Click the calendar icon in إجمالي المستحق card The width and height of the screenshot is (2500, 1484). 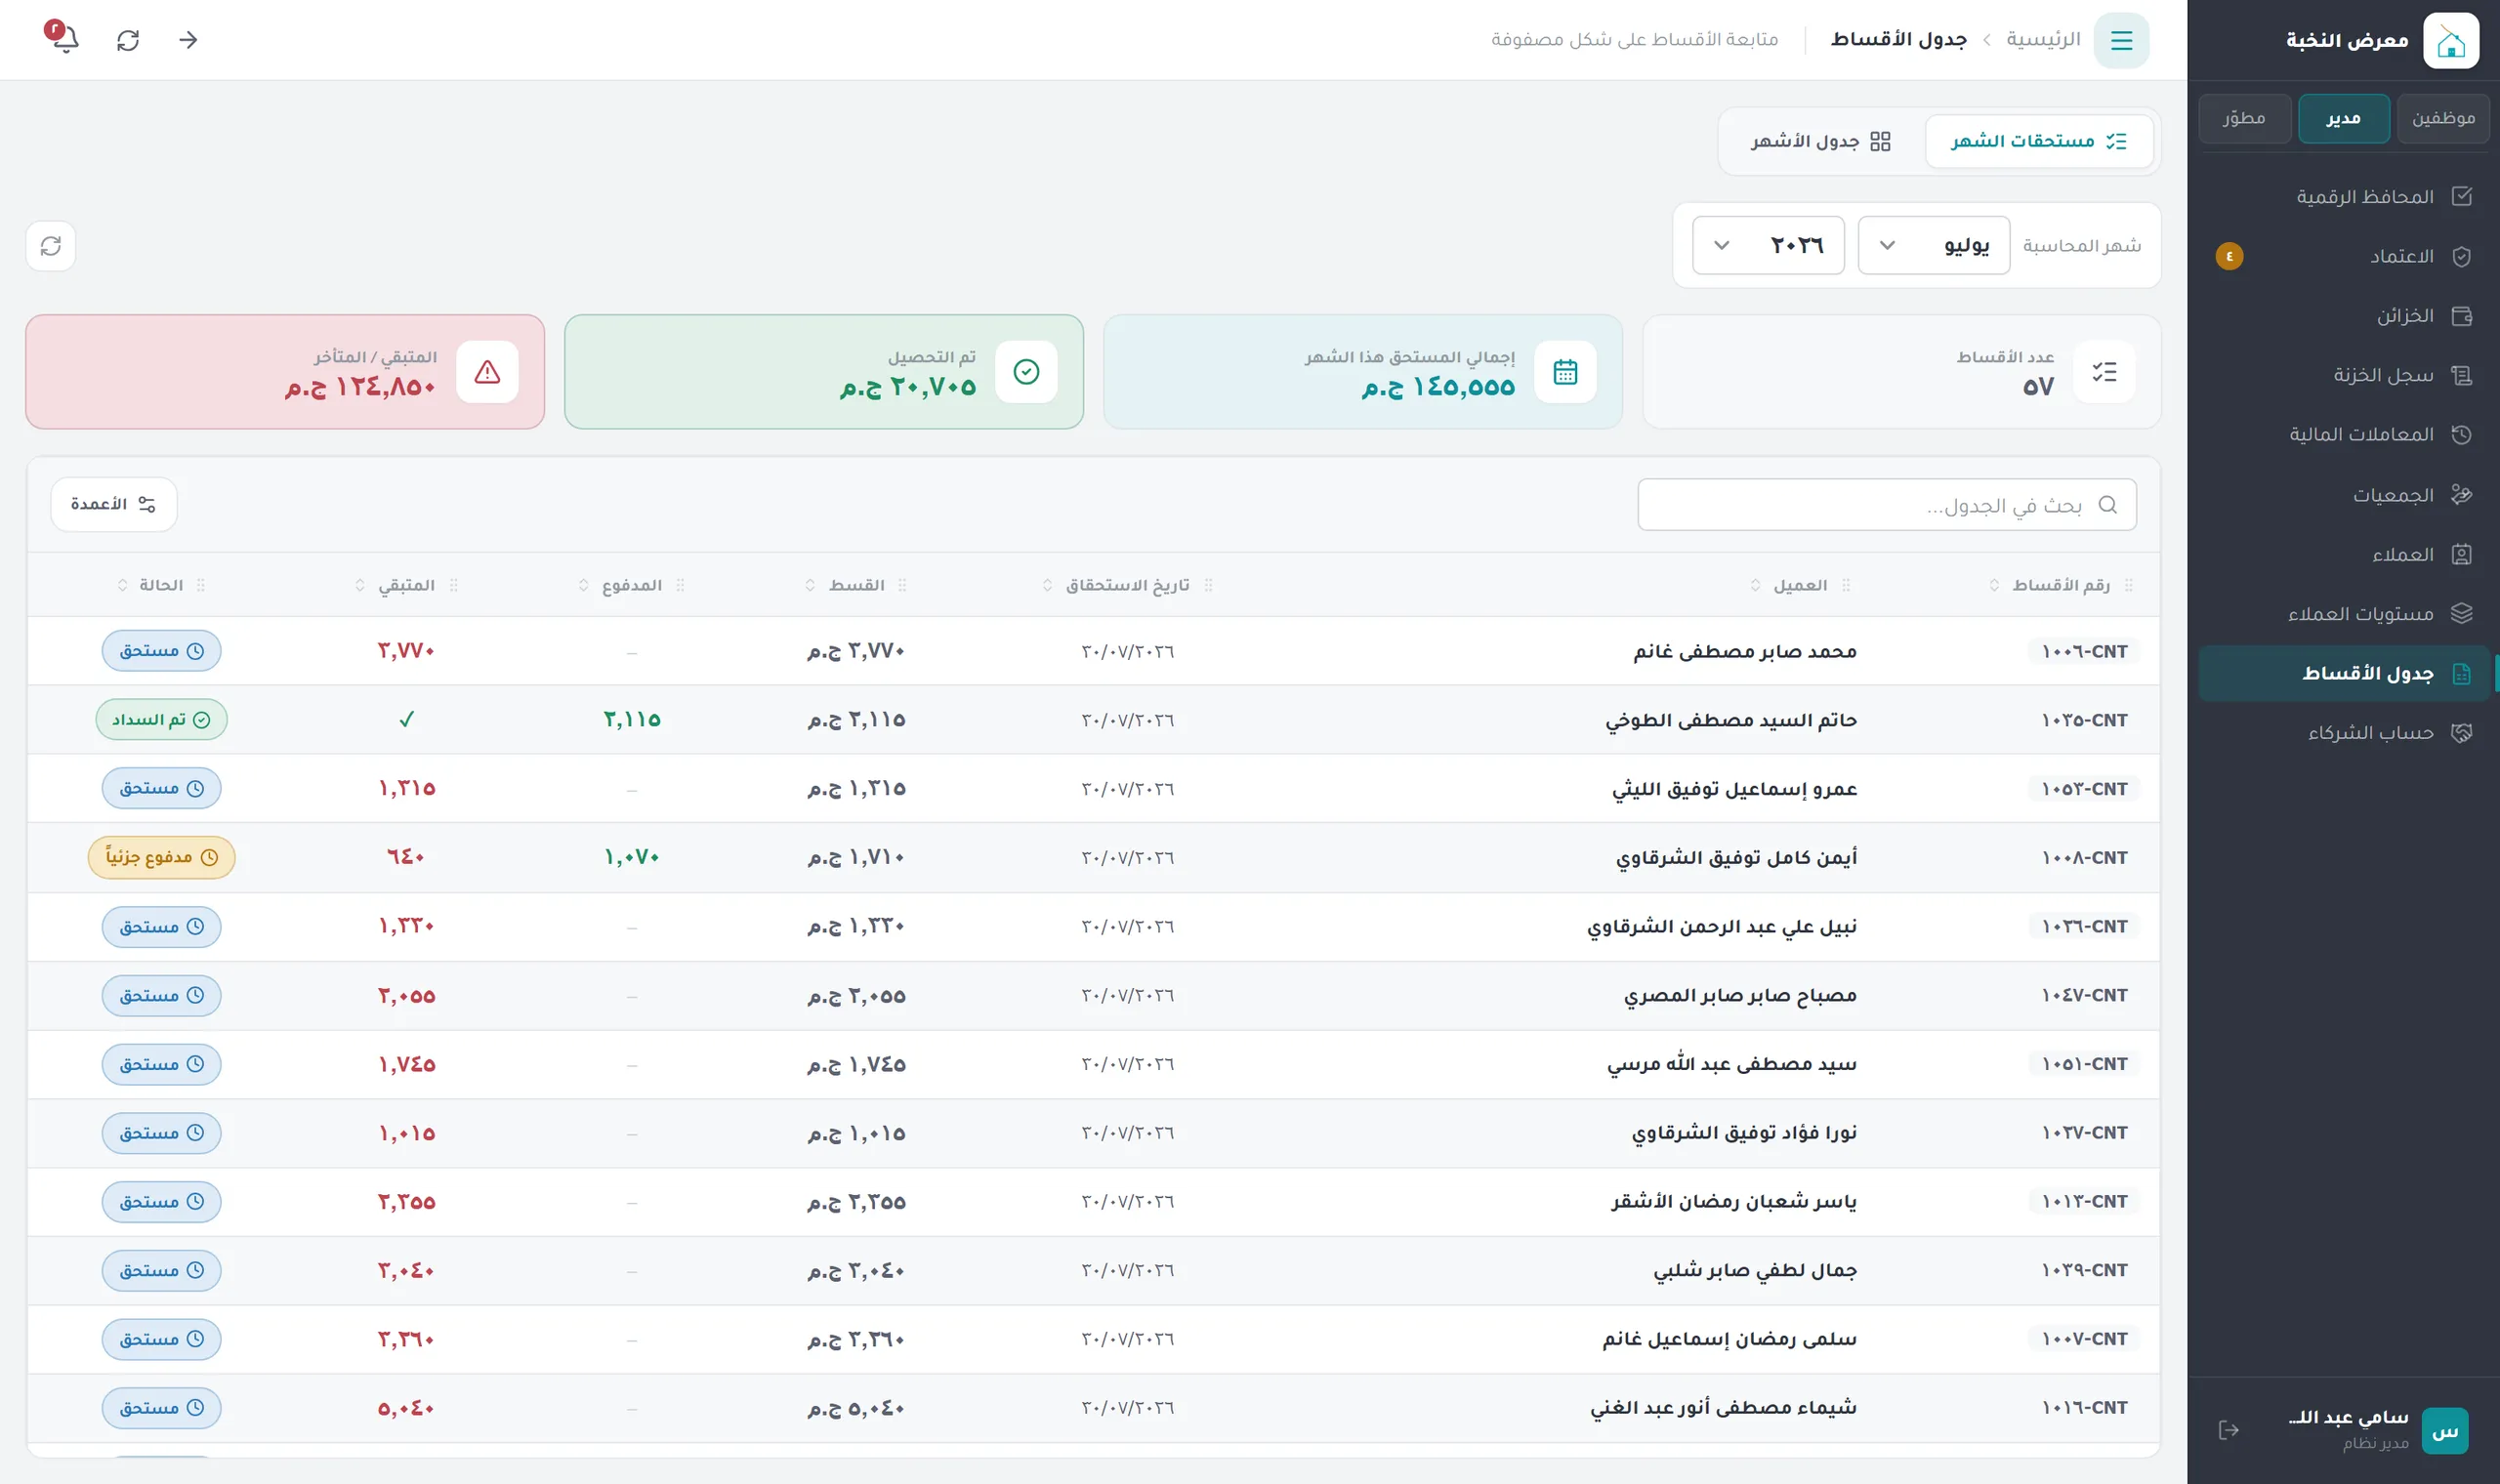coord(1565,372)
